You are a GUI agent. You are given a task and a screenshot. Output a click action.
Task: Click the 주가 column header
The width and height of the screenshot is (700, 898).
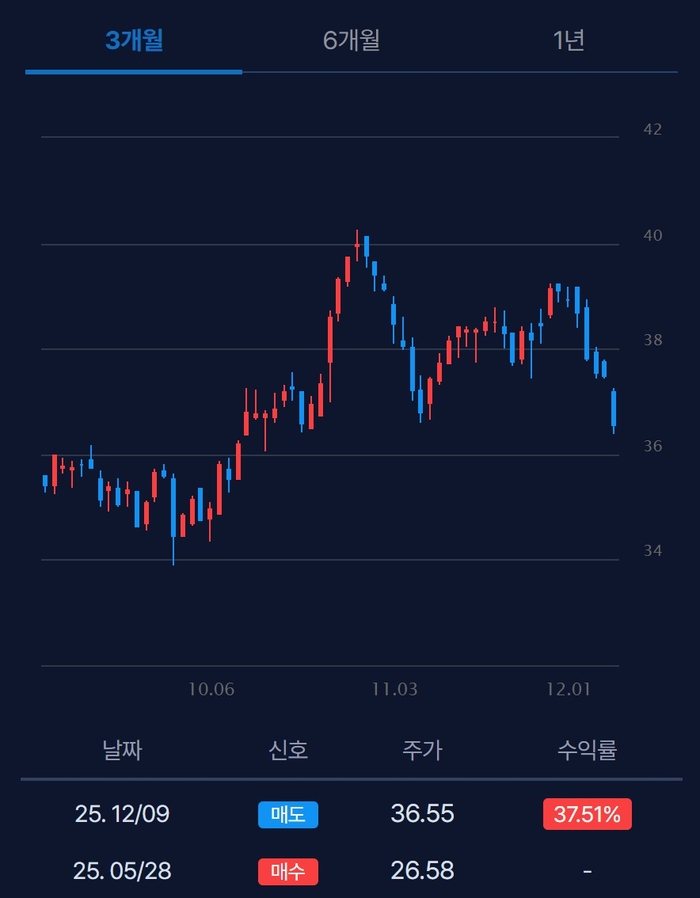click(422, 751)
